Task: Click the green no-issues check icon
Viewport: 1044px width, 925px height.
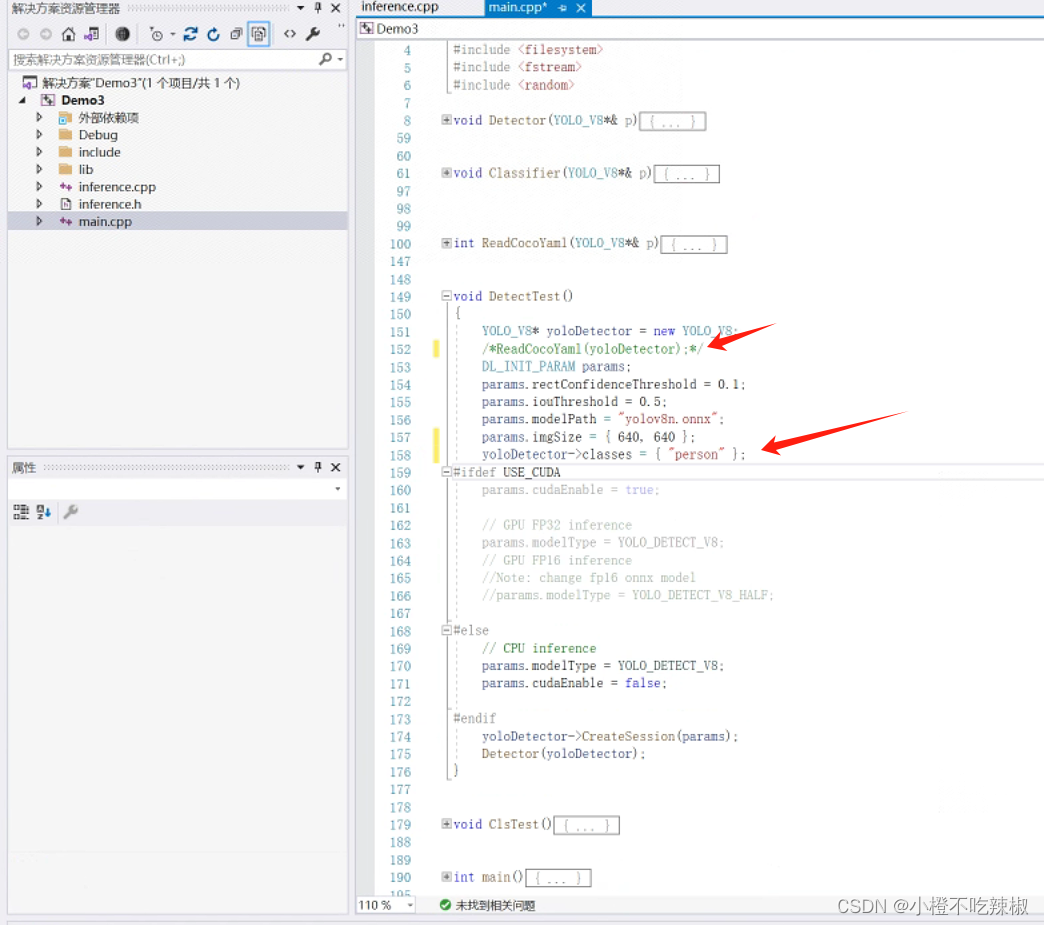Action: (x=445, y=905)
